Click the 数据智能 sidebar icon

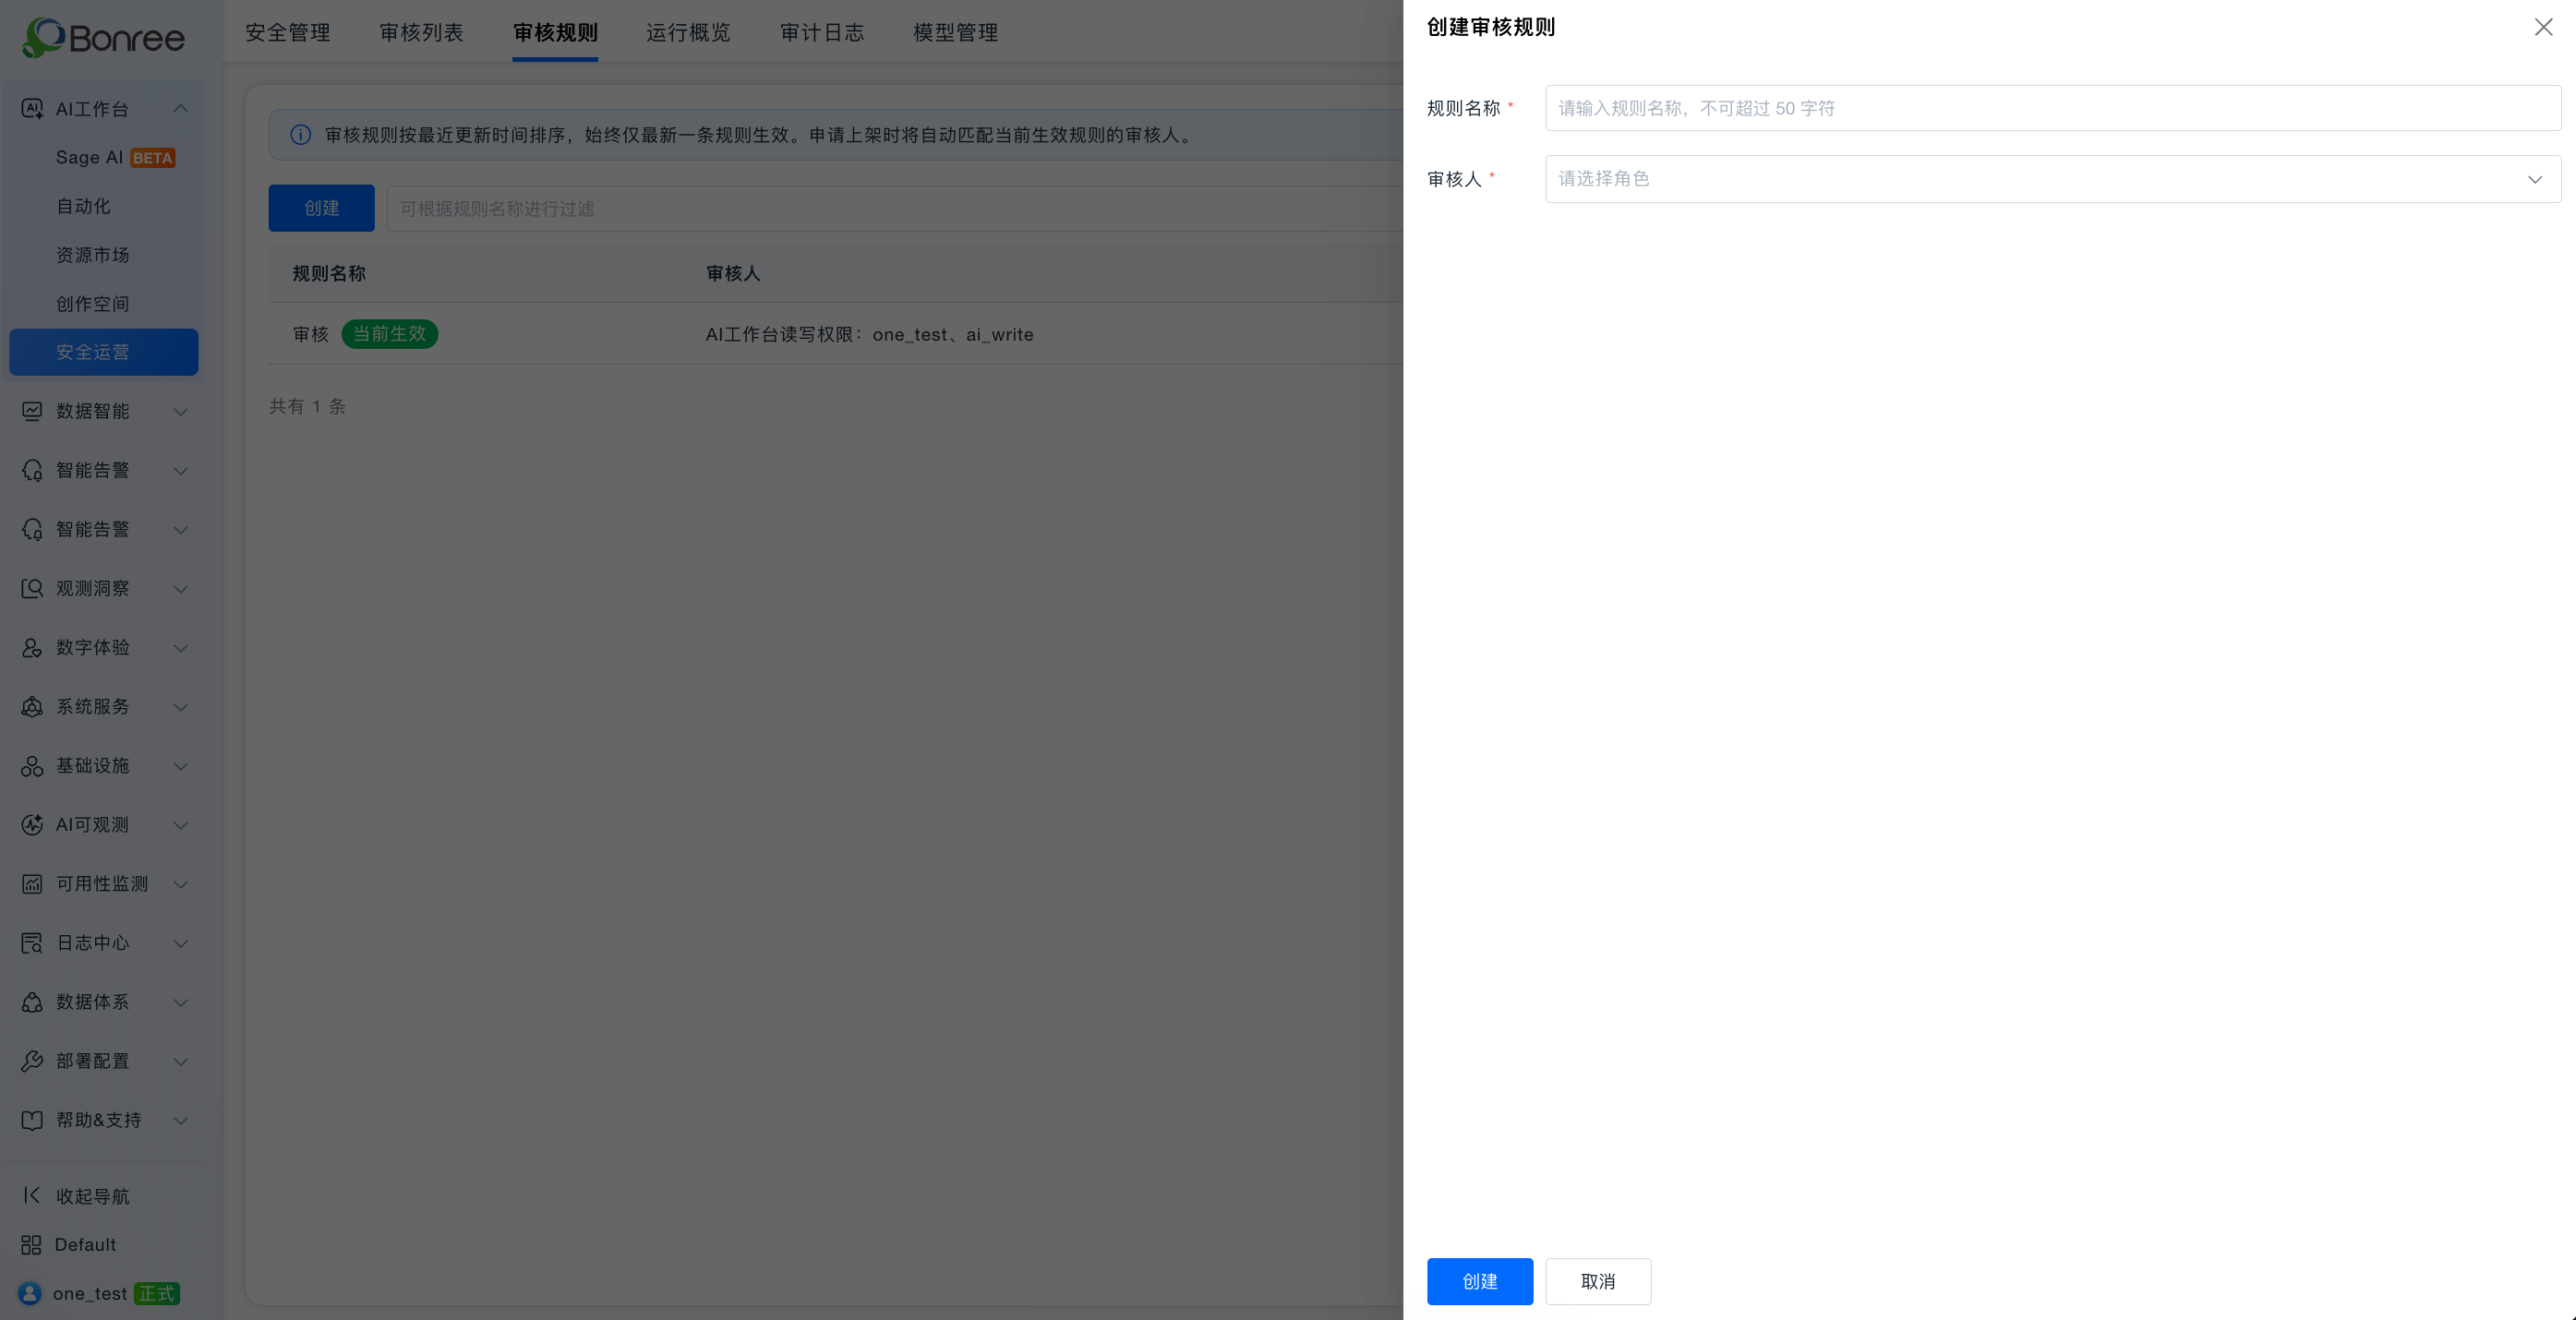pyautogui.click(x=32, y=411)
